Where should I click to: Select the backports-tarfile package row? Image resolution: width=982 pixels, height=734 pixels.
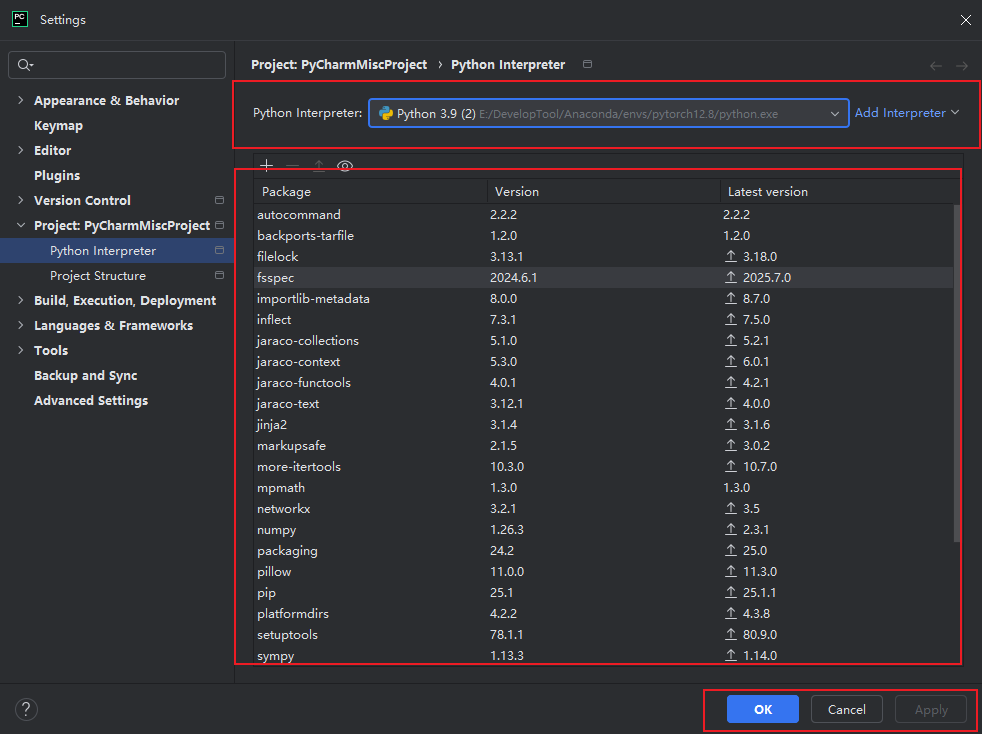(x=604, y=236)
